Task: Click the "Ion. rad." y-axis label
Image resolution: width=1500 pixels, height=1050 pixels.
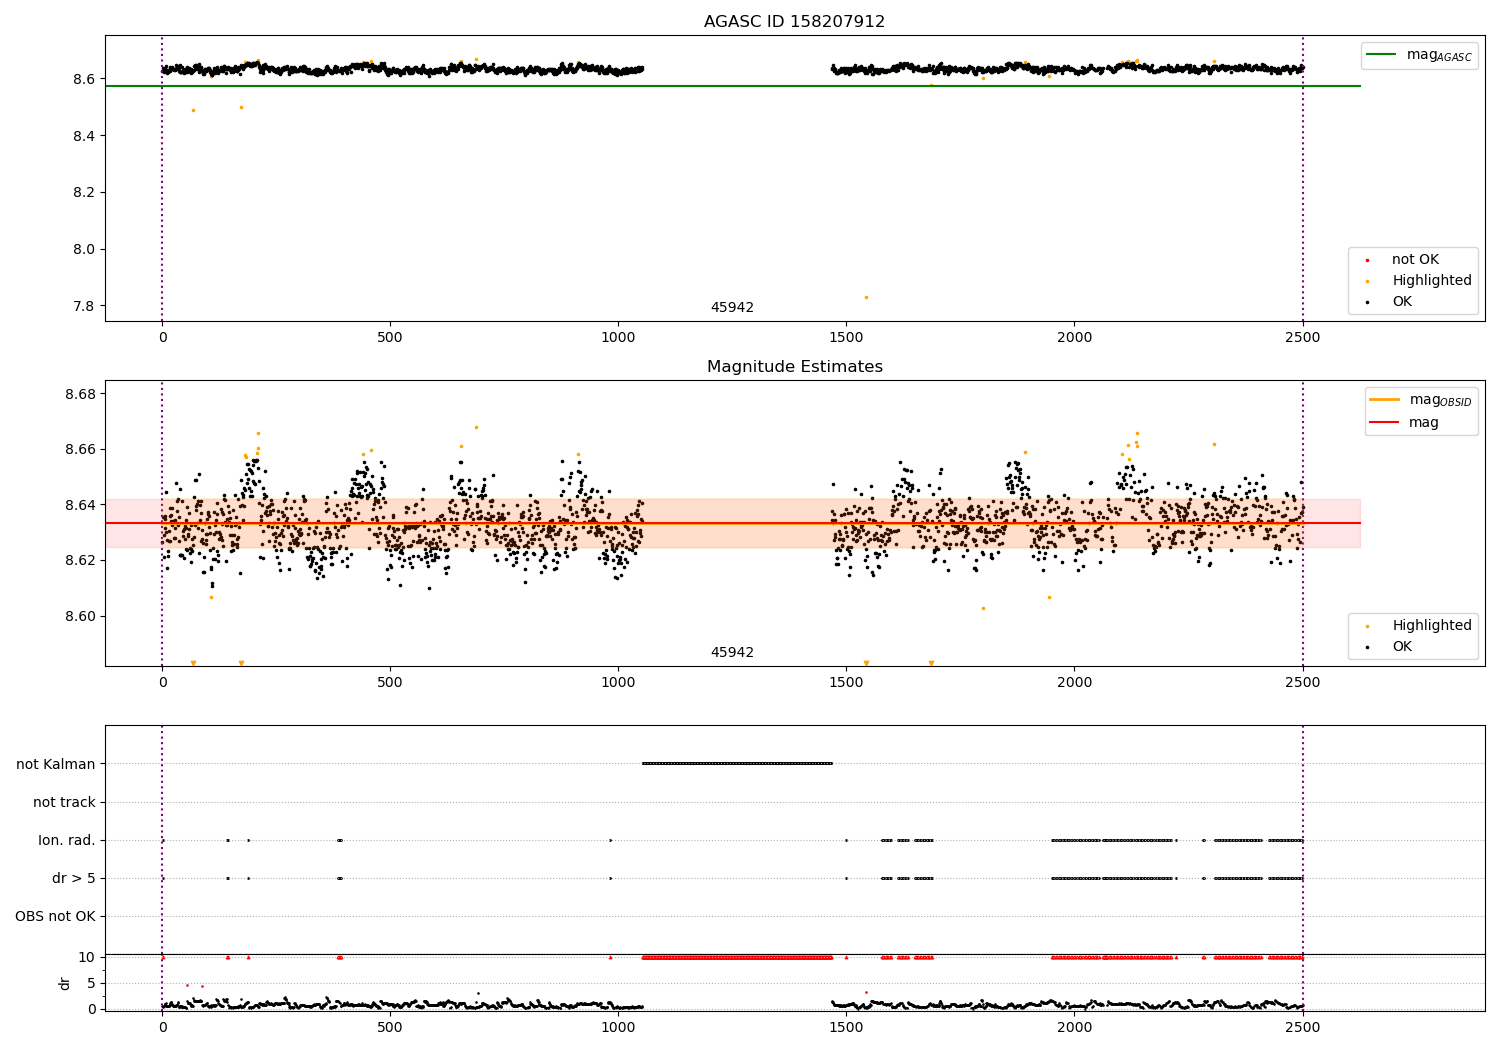Action: coord(67,841)
